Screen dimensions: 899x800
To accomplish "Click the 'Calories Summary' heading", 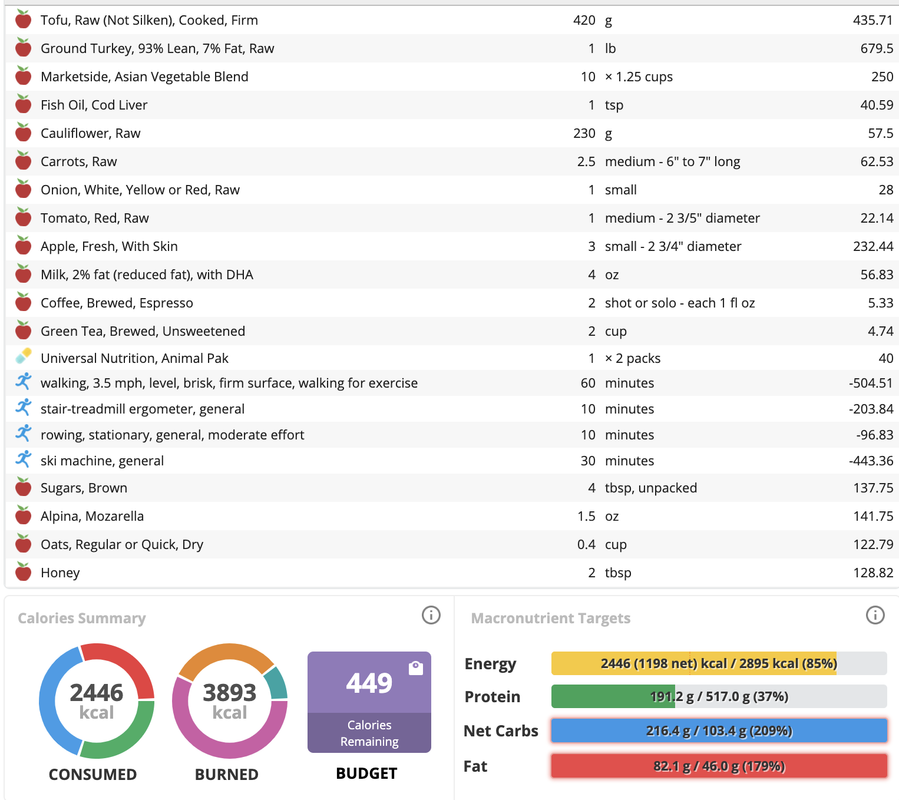I will [81, 618].
